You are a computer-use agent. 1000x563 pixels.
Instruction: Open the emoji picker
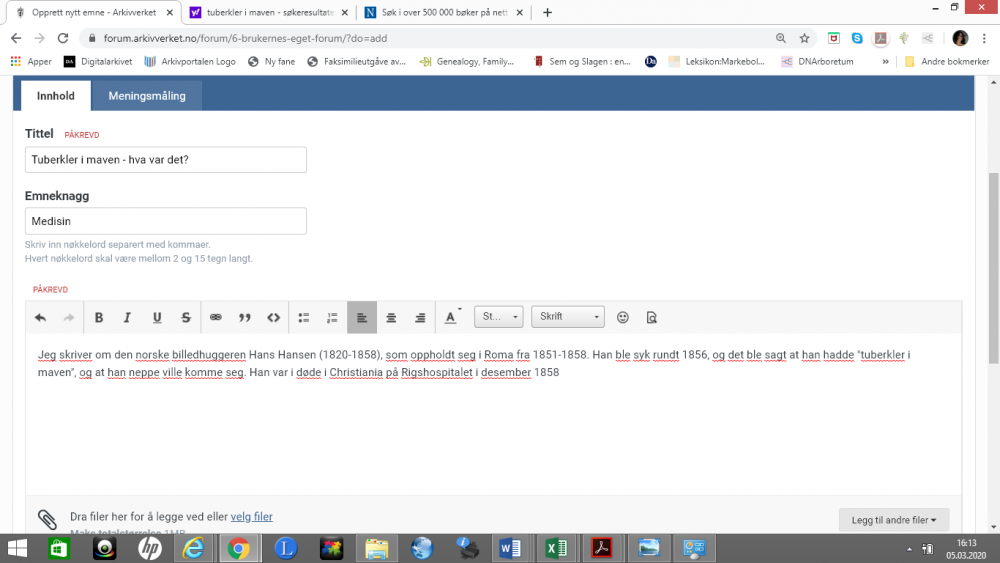pos(623,317)
